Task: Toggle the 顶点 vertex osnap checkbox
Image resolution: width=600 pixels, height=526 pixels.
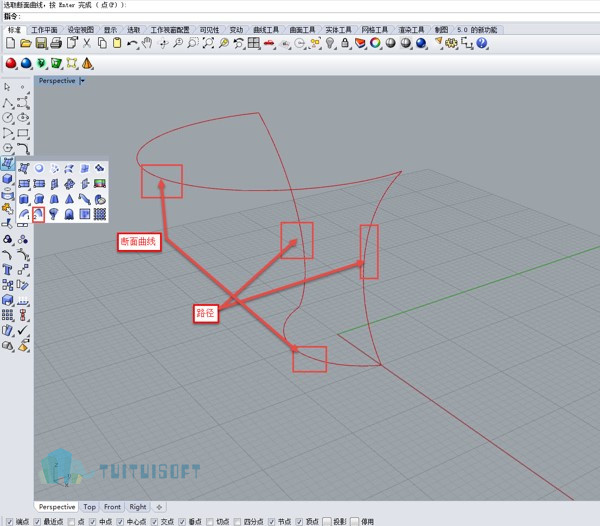Action: click(x=299, y=522)
